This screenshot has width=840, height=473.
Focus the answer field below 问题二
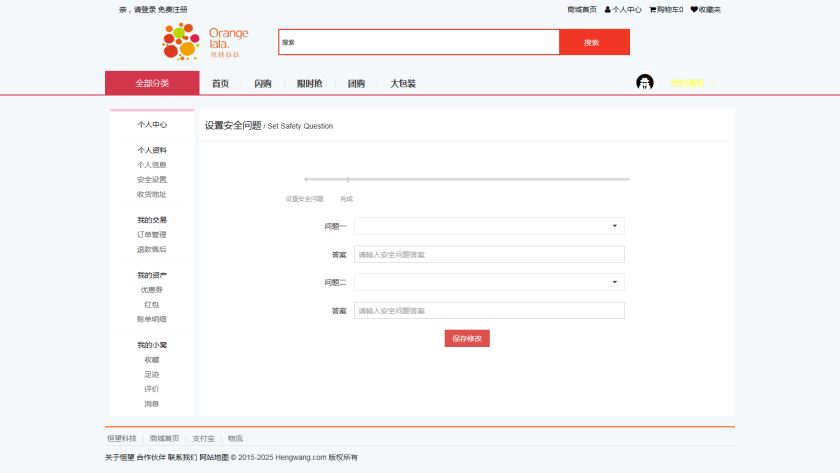pos(489,311)
